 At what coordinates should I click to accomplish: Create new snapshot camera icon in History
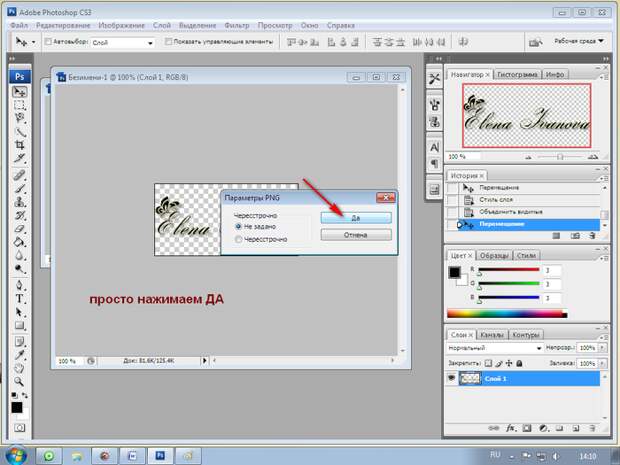click(x=575, y=236)
